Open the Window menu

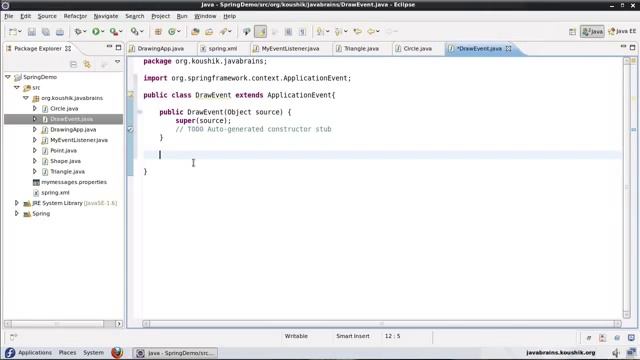point(205,16)
